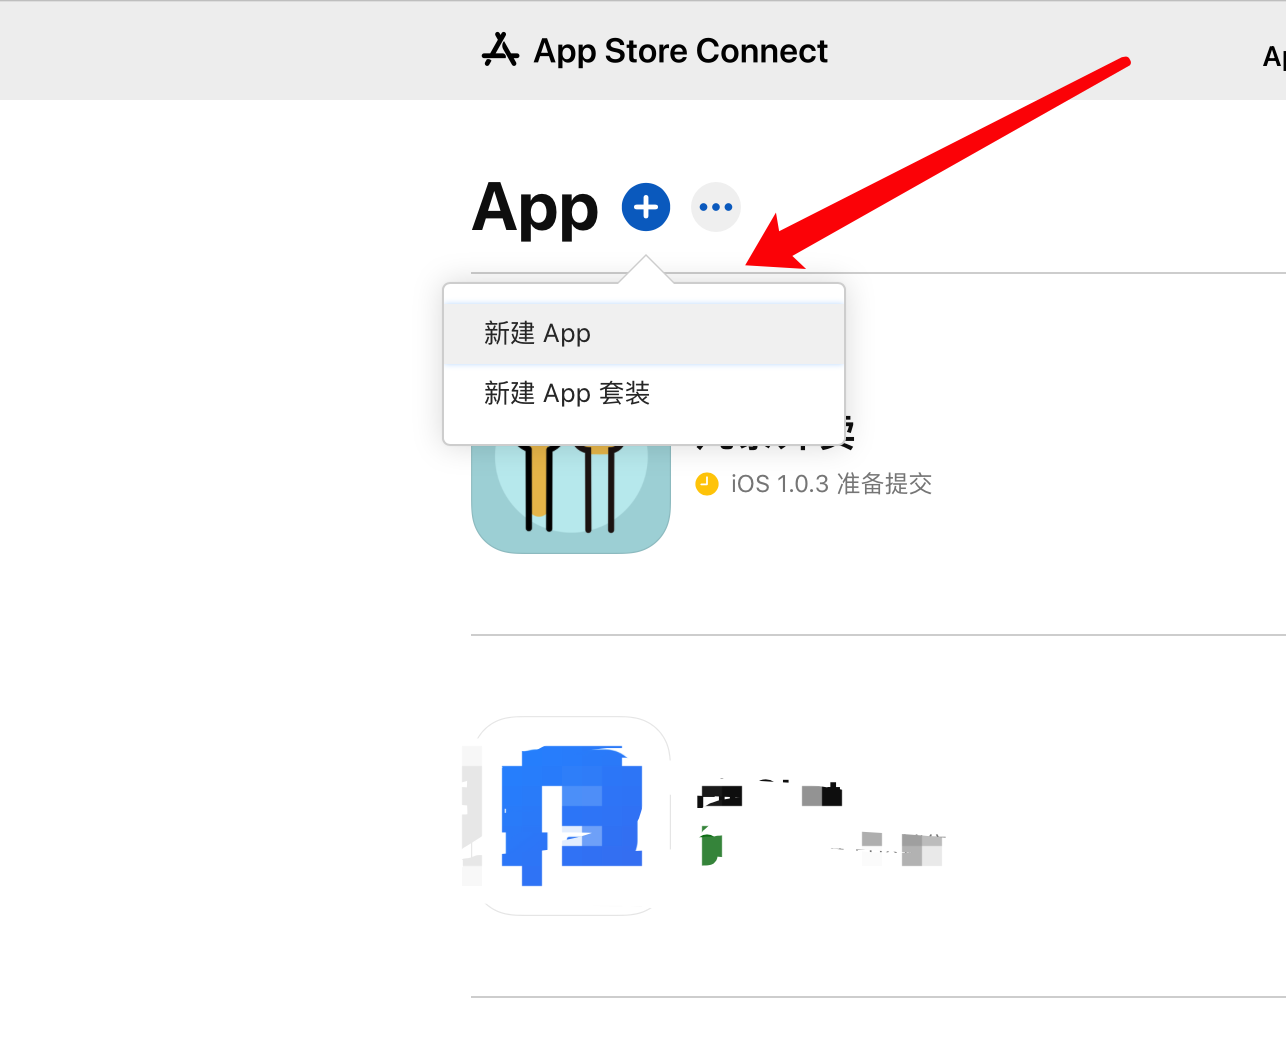Click the yellow clock status icon
This screenshot has height=1048, width=1286.
click(706, 484)
